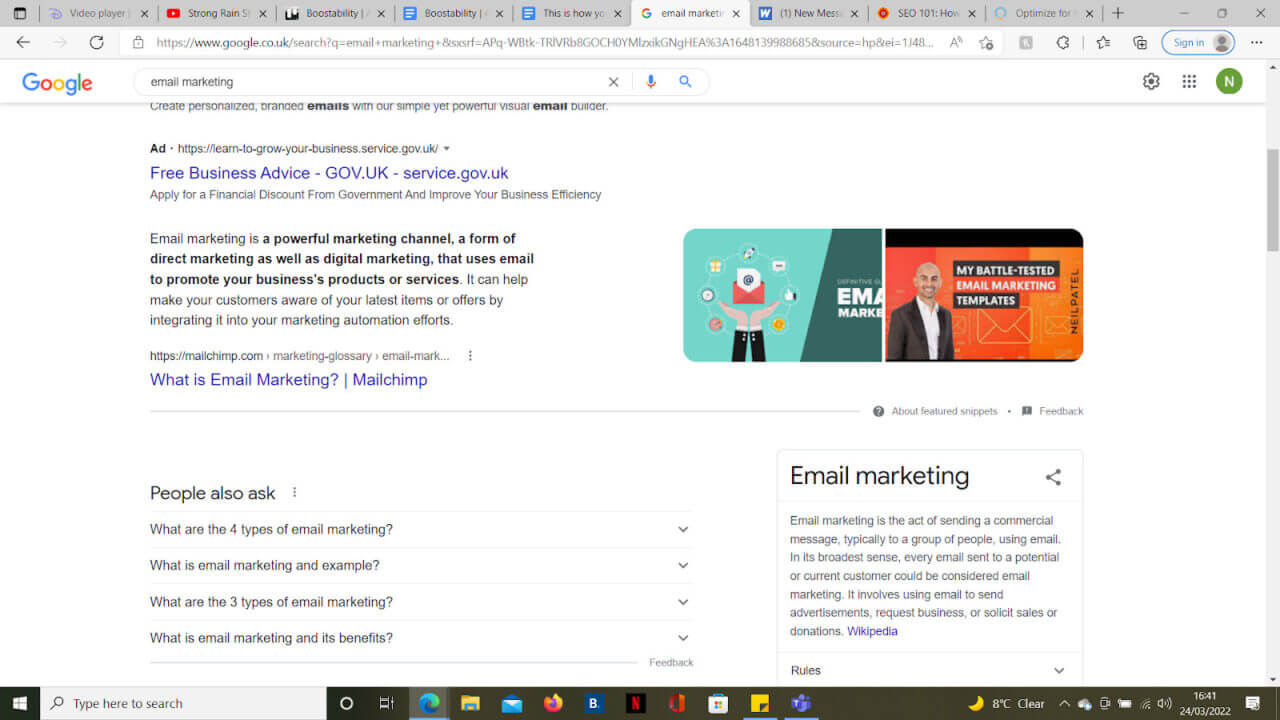Toggle Read aloud icon in address bar

click(x=956, y=43)
